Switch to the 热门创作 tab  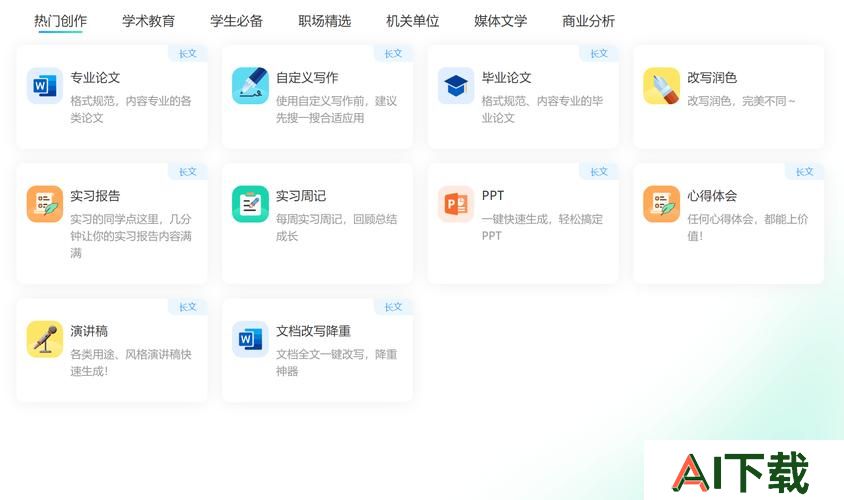pos(60,21)
